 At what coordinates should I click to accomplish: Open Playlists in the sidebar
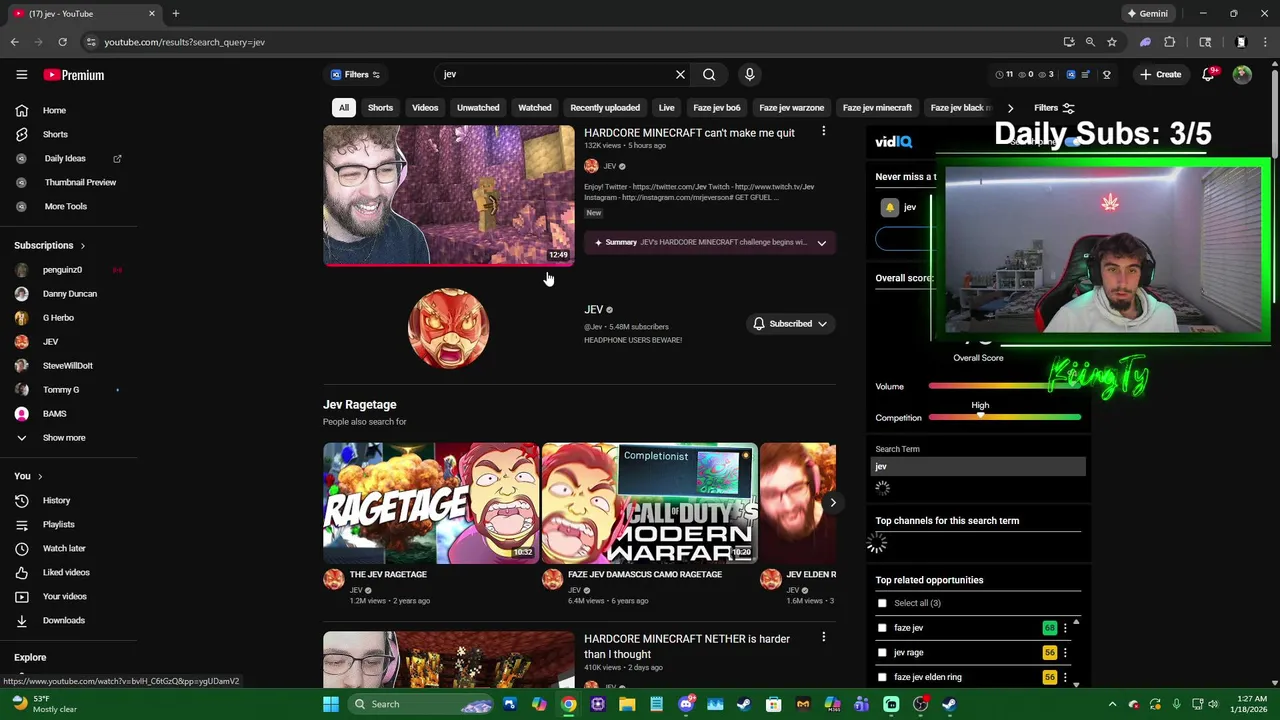tap(58, 524)
